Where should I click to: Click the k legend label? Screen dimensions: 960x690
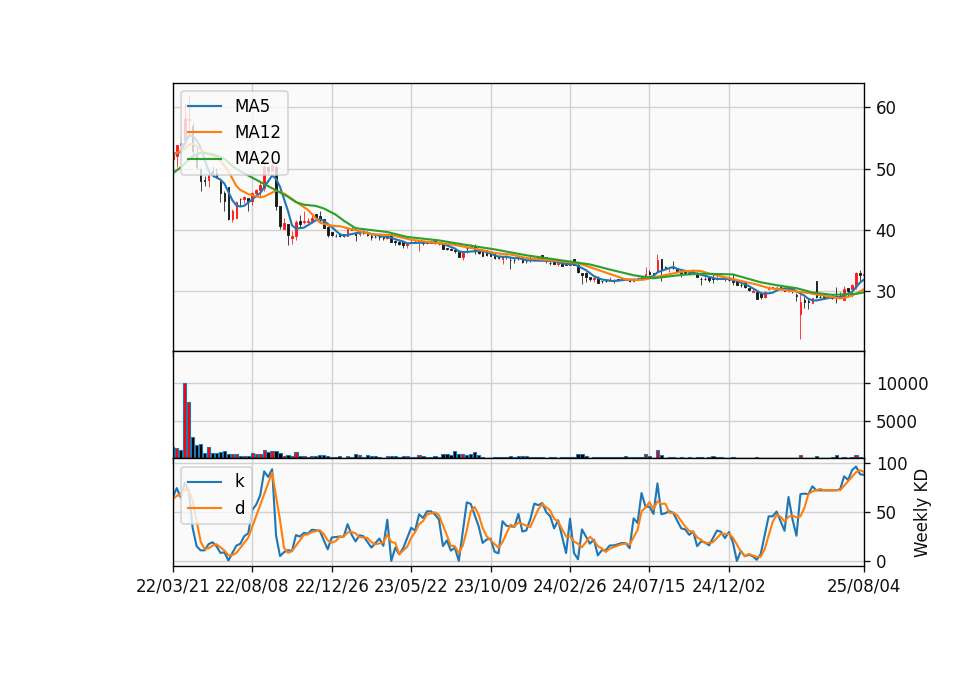(239, 481)
